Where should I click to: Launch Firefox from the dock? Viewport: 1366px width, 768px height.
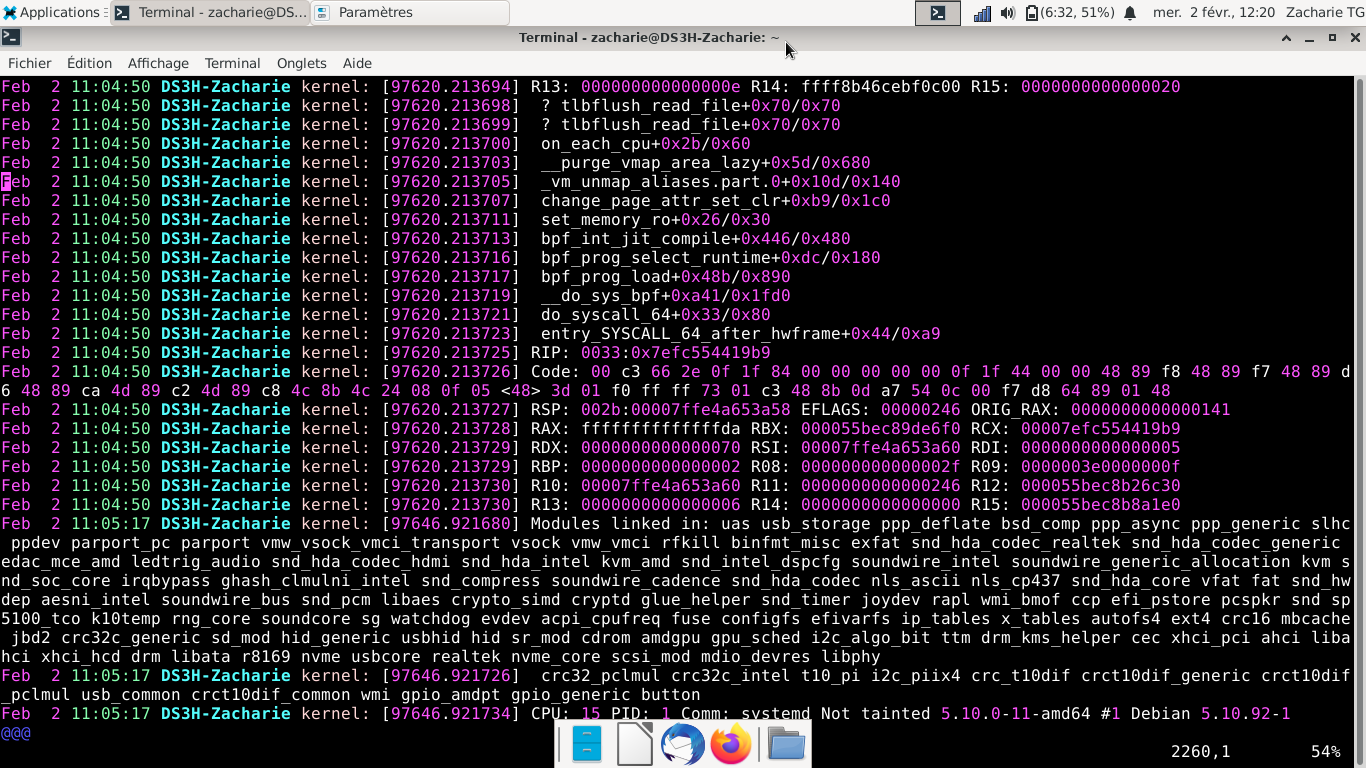click(731, 745)
